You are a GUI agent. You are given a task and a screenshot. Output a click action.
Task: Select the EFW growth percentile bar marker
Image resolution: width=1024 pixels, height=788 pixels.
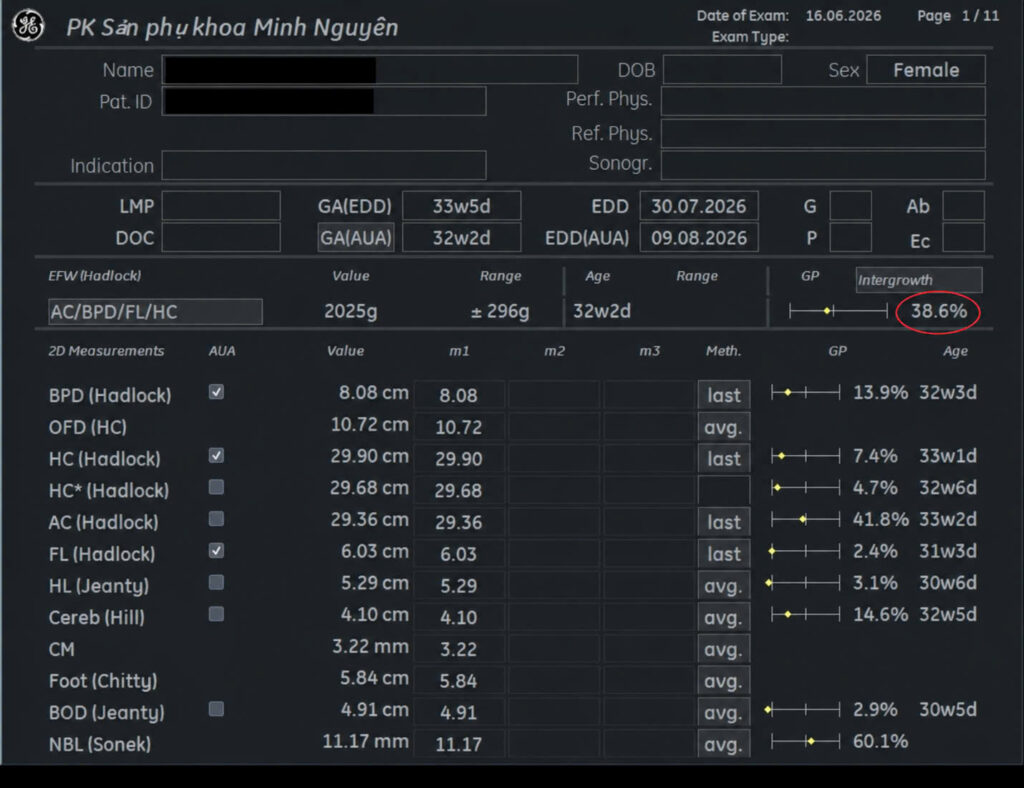[x=827, y=311]
